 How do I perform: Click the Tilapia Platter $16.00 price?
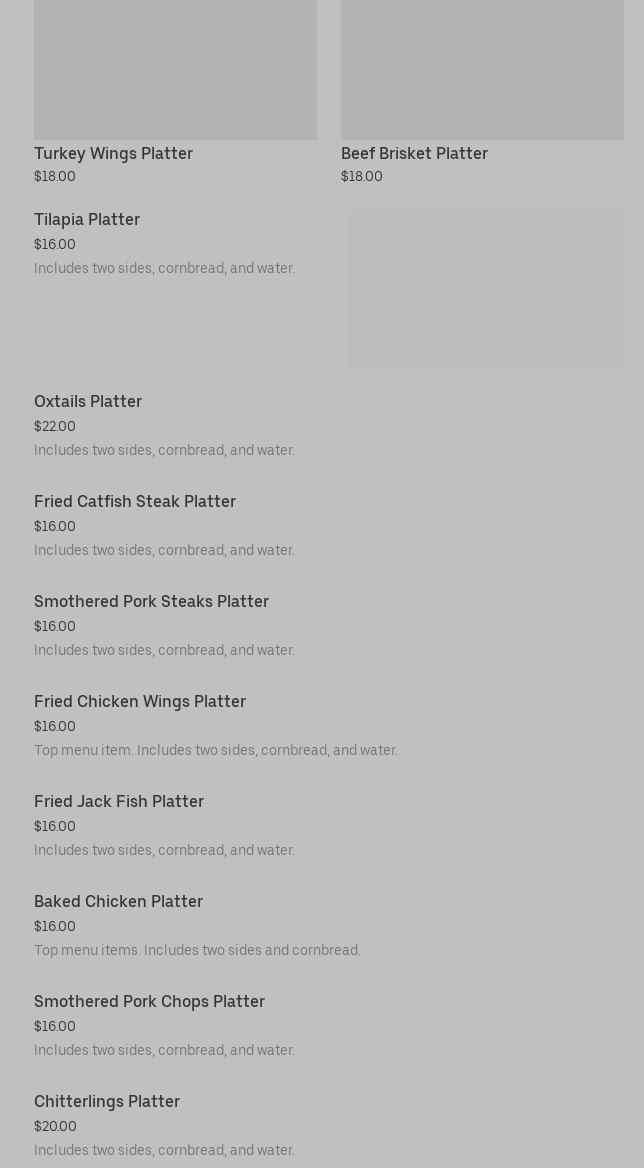click(x=55, y=244)
